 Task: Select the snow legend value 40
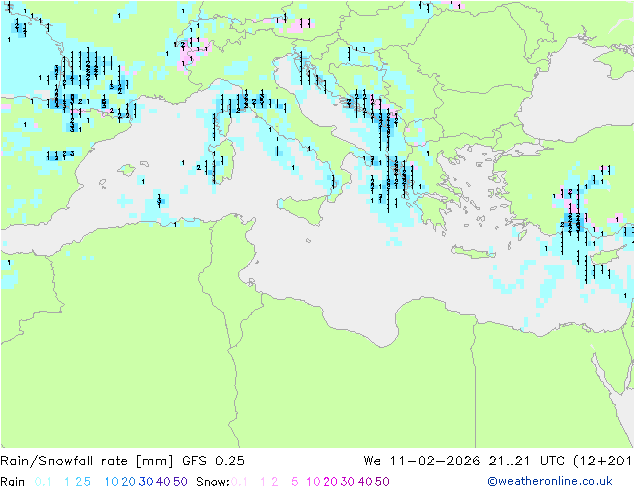(365, 482)
